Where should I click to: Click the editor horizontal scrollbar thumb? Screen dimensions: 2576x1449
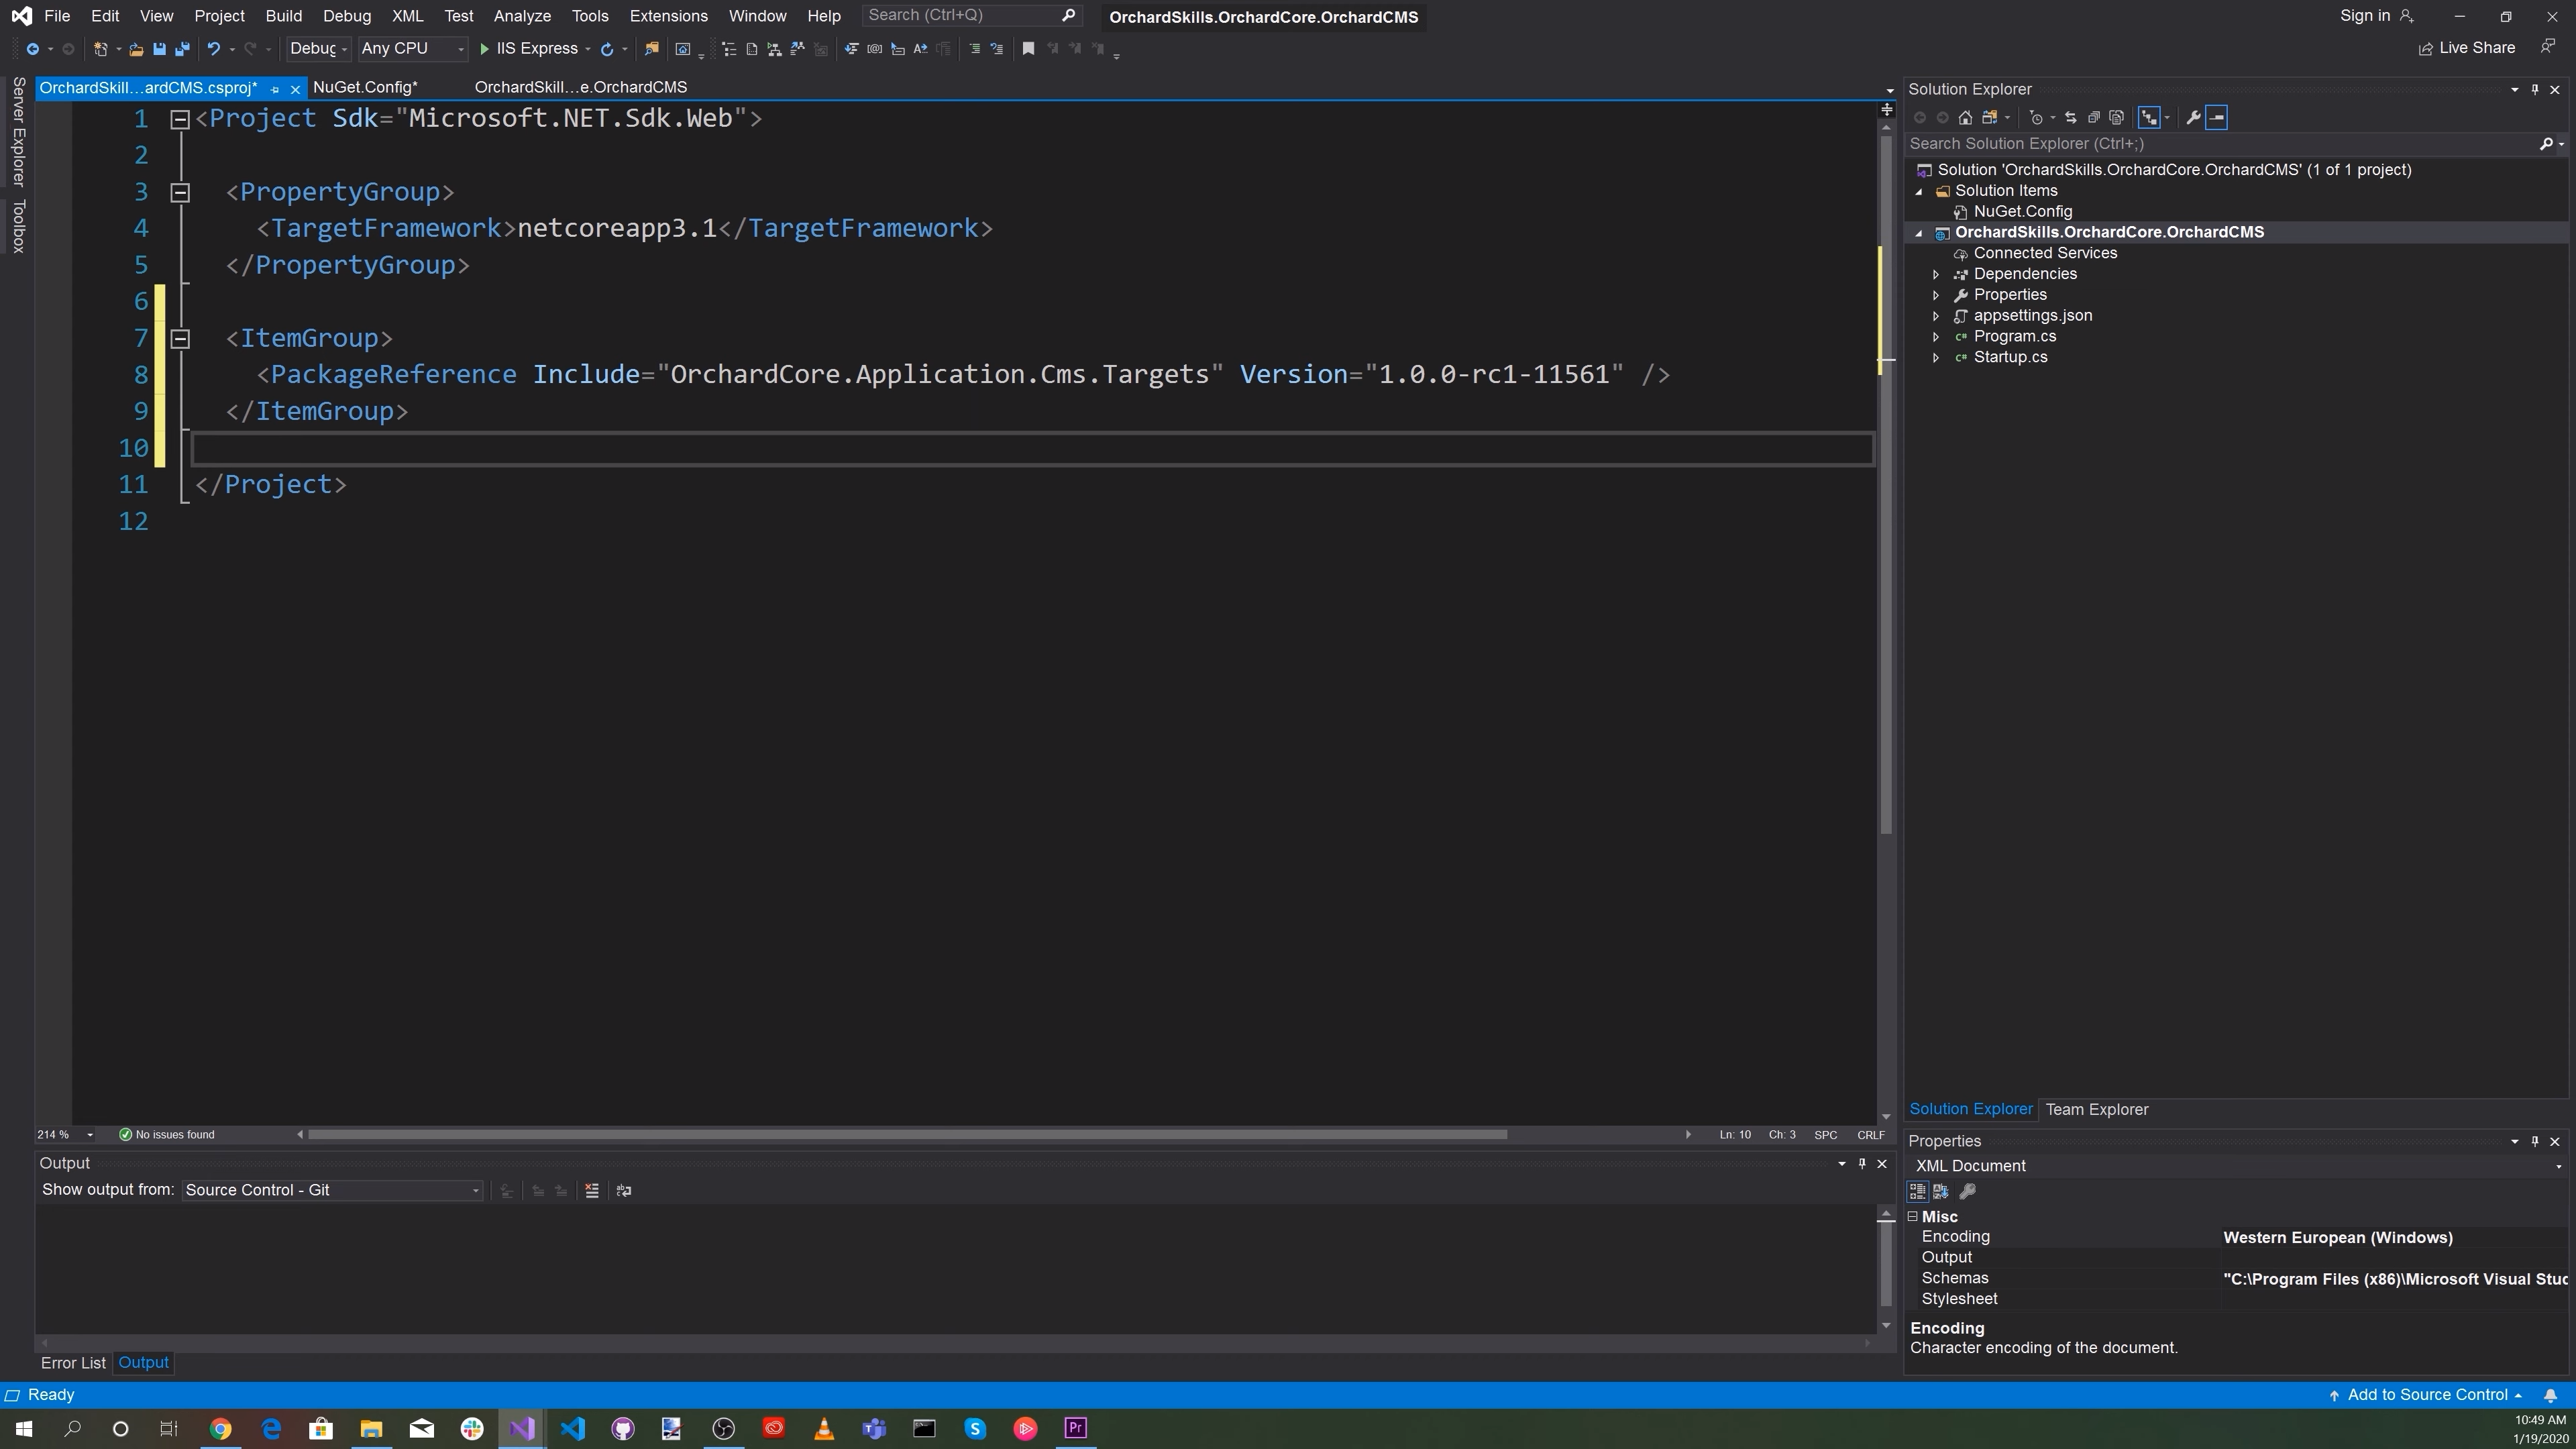907,1135
